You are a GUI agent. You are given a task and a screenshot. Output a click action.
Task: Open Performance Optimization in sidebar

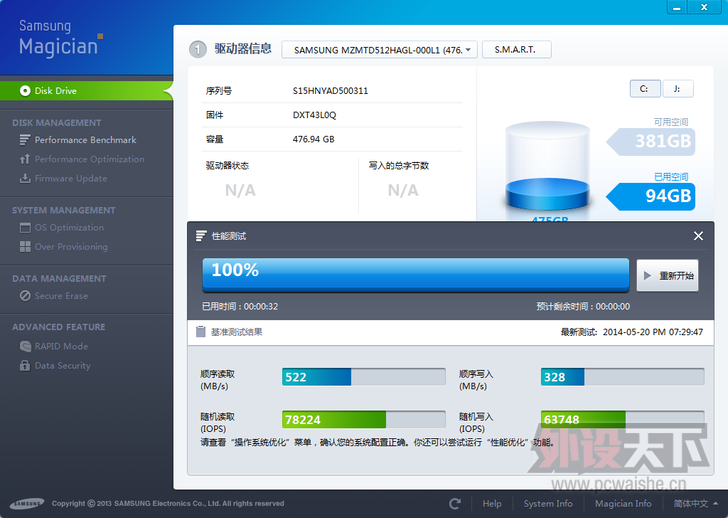point(90,159)
